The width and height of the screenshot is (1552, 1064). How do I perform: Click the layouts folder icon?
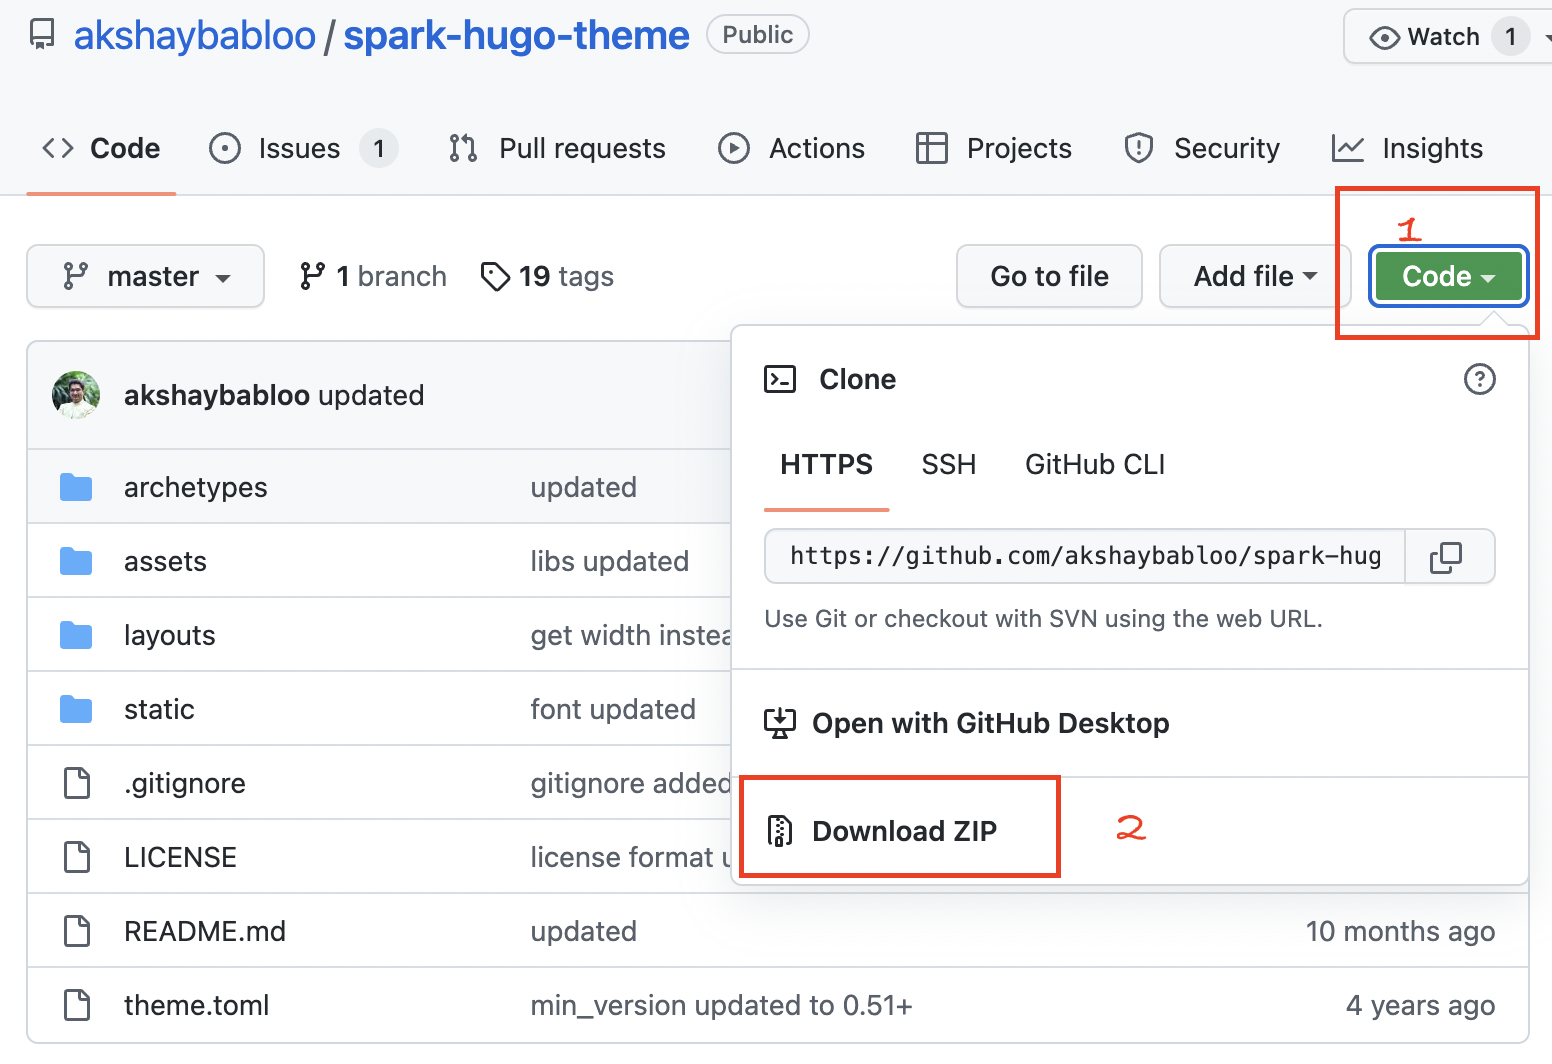pos(76,635)
